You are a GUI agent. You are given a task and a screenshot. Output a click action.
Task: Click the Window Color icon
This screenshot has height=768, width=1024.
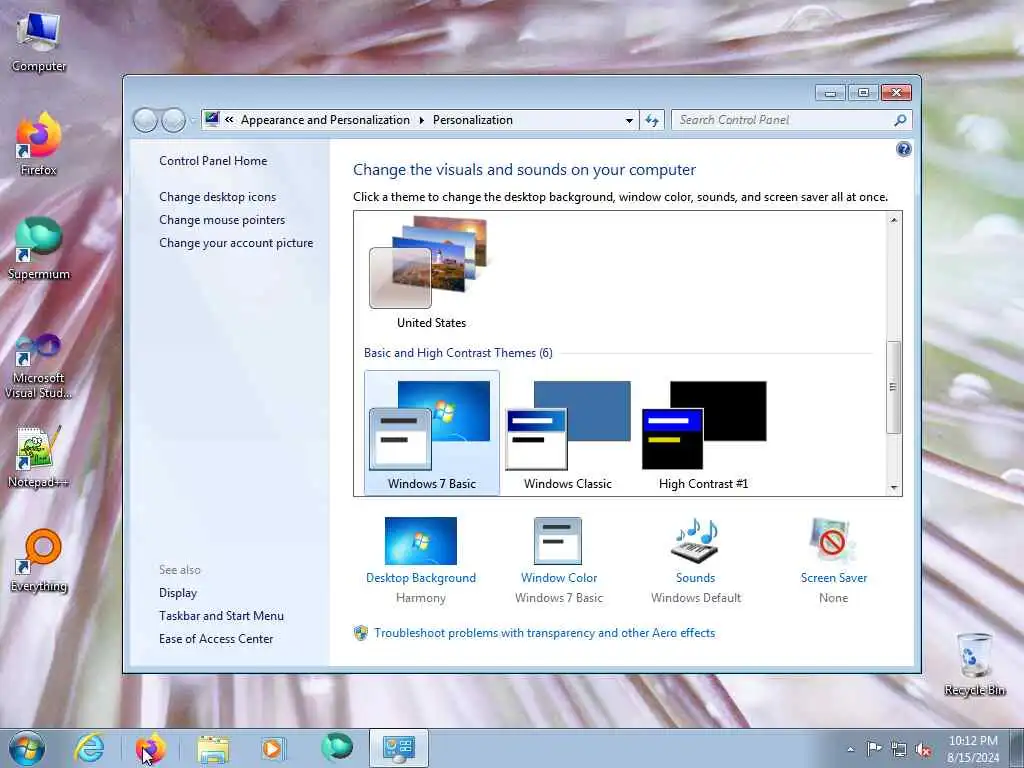(x=558, y=541)
